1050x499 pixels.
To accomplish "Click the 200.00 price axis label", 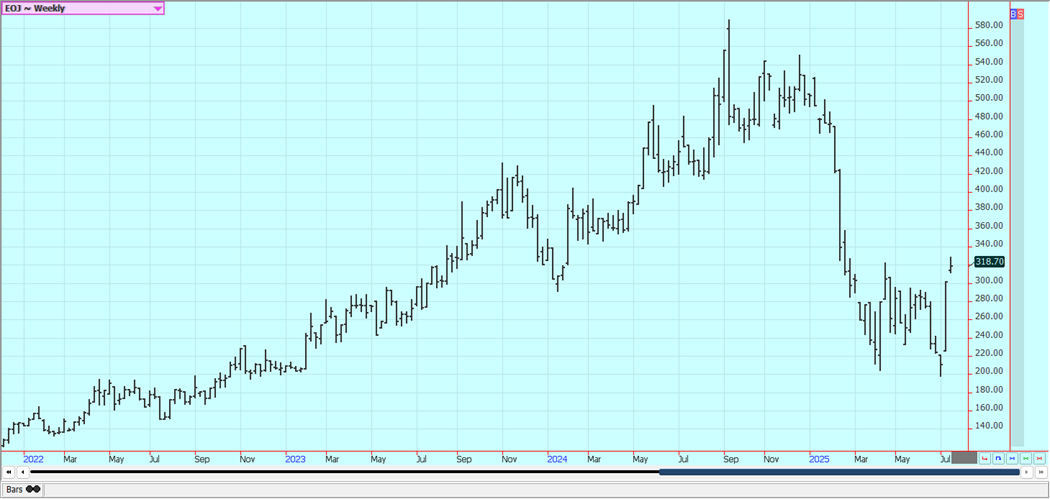I will 989,372.
